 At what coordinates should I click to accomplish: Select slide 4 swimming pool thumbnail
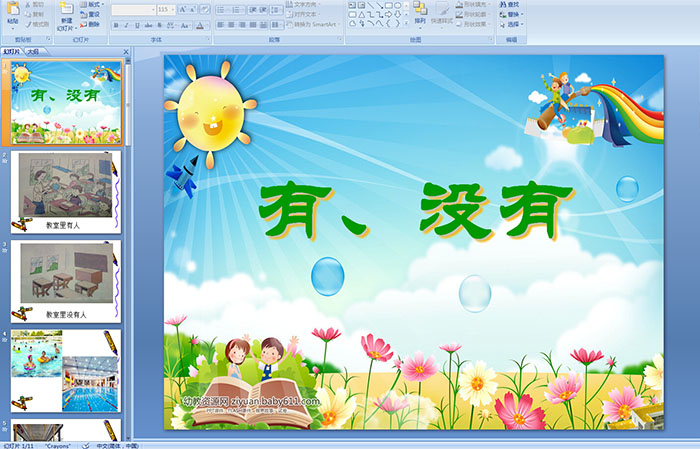(66, 371)
